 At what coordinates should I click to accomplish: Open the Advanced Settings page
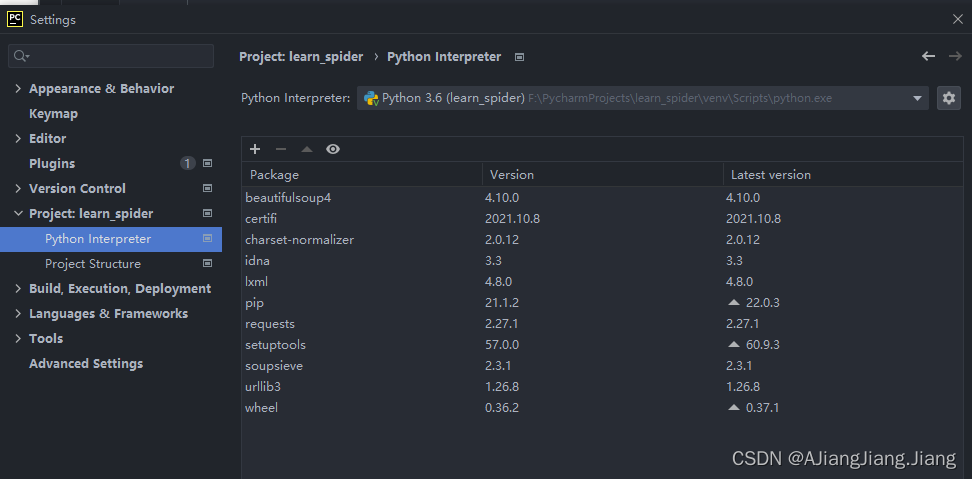point(85,364)
